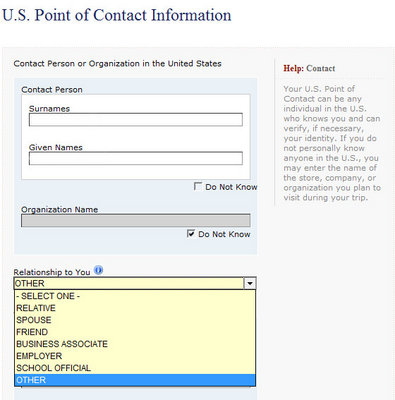Screen dimensions: 395x400
Task: Select RELATIVE from the relationship list
Action: point(135,308)
